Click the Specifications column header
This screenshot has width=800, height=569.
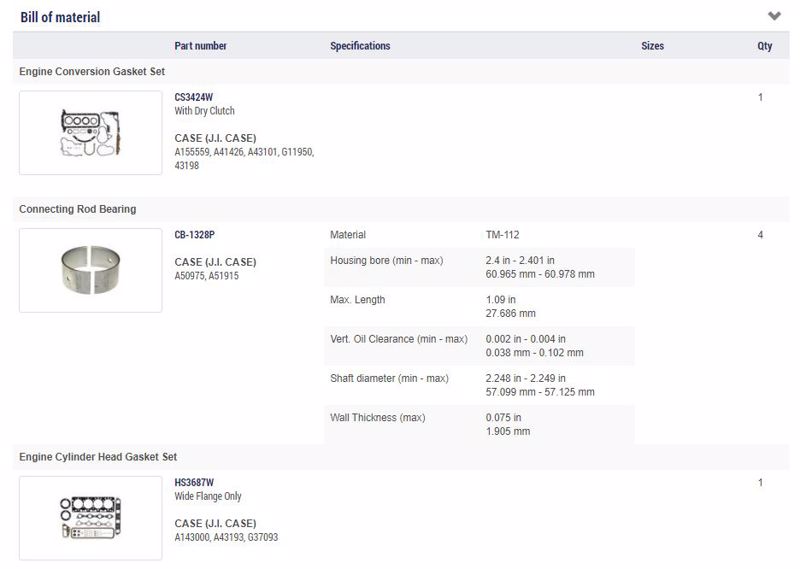360,45
